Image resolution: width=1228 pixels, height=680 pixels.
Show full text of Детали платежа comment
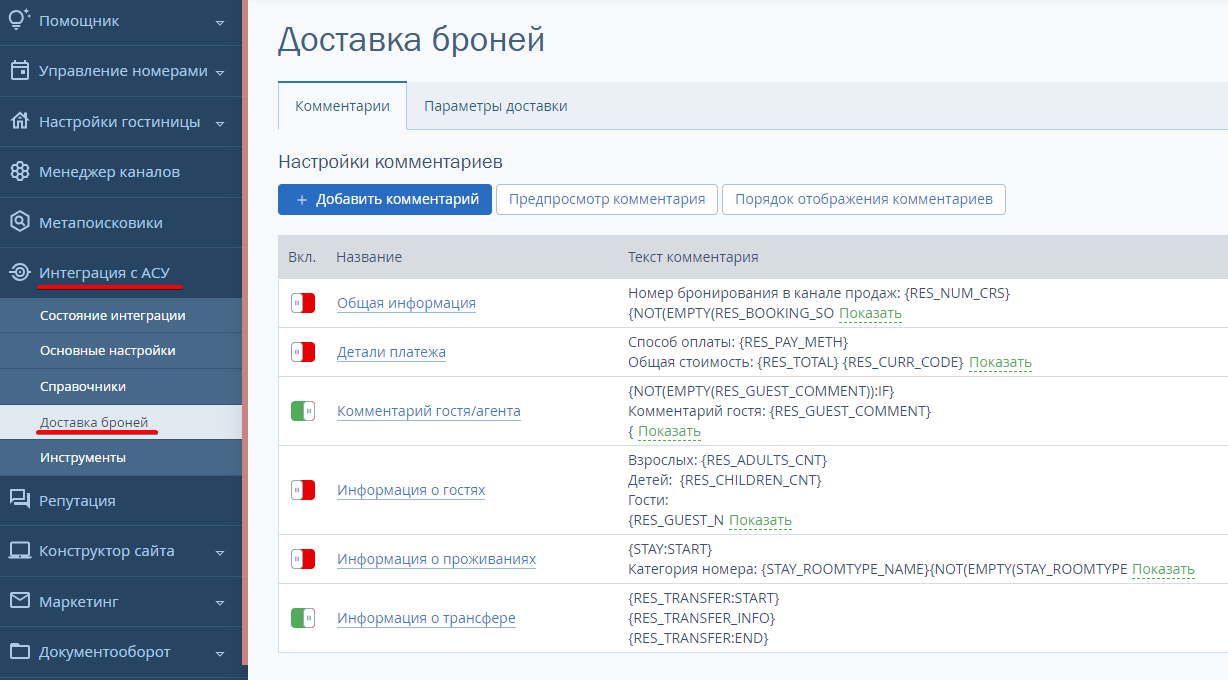(1000, 362)
